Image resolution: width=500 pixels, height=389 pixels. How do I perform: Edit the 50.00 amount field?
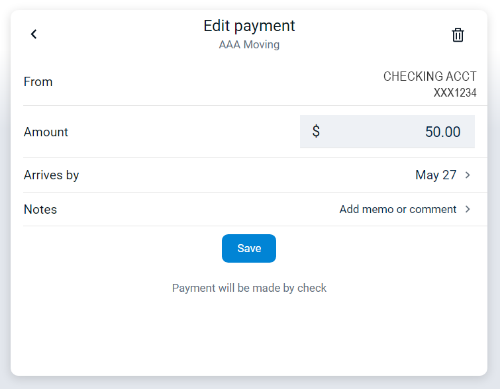tap(387, 131)
